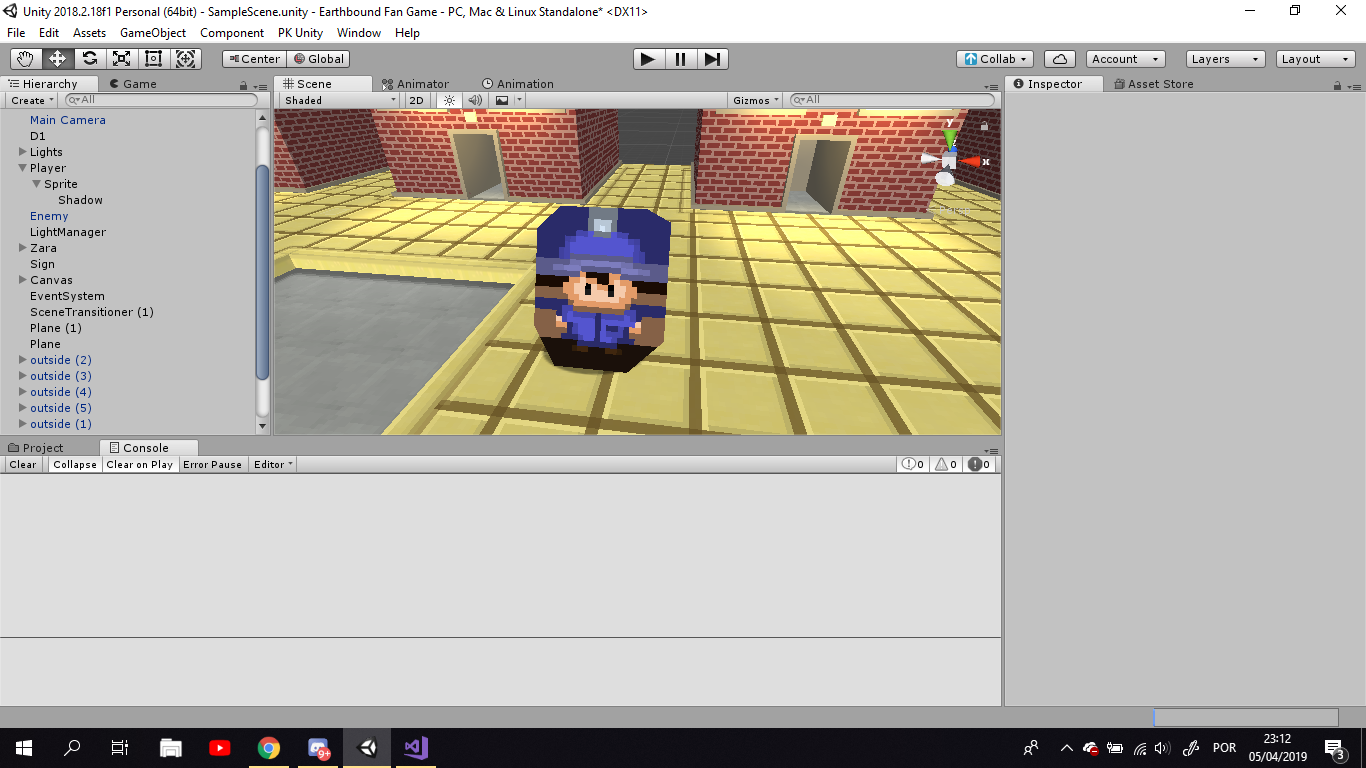1366x768 pixels.
Task: Open the Shaded draw mode dropdown
Action: pos(340,100)
